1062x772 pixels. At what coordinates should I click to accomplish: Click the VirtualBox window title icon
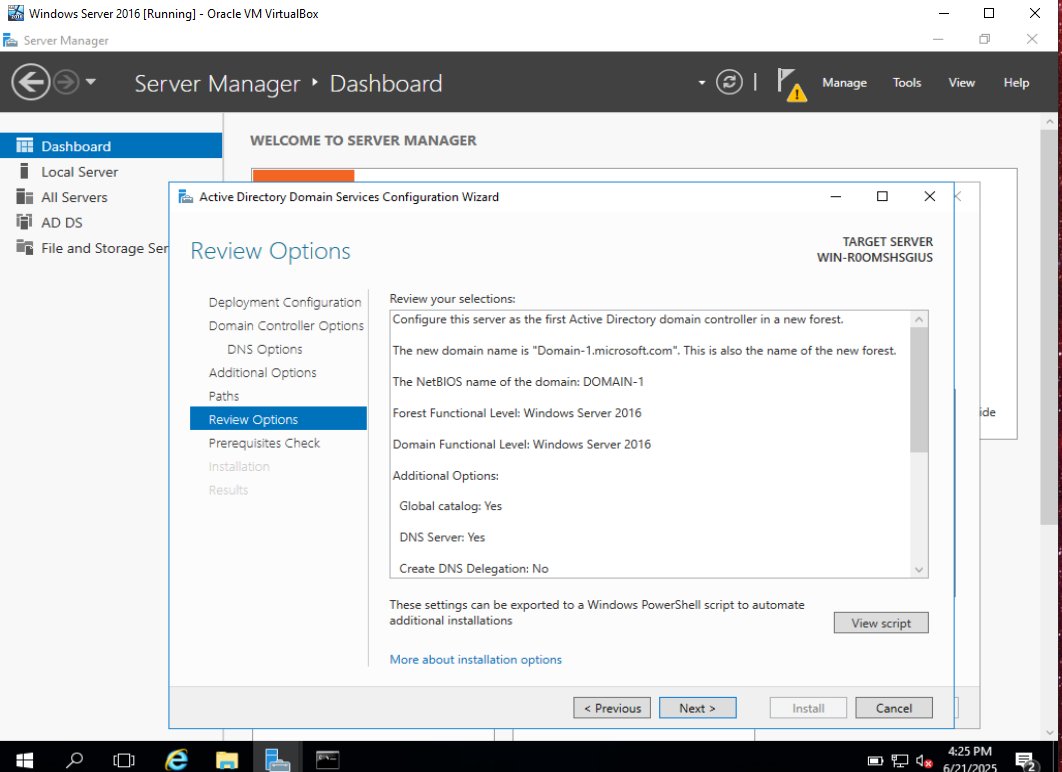click(x=16, y=13)
